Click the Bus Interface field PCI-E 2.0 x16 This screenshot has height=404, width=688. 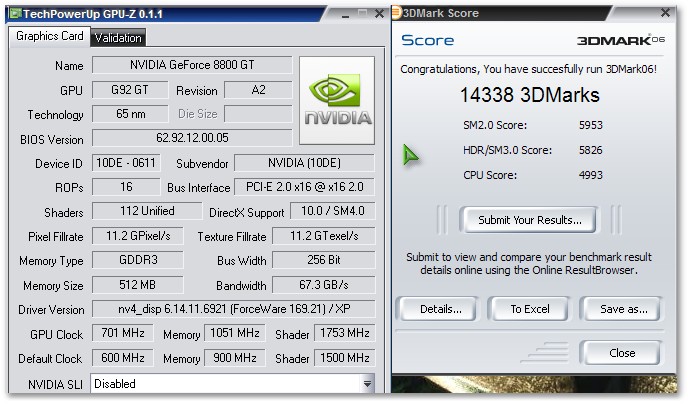[x=305, y=187]
